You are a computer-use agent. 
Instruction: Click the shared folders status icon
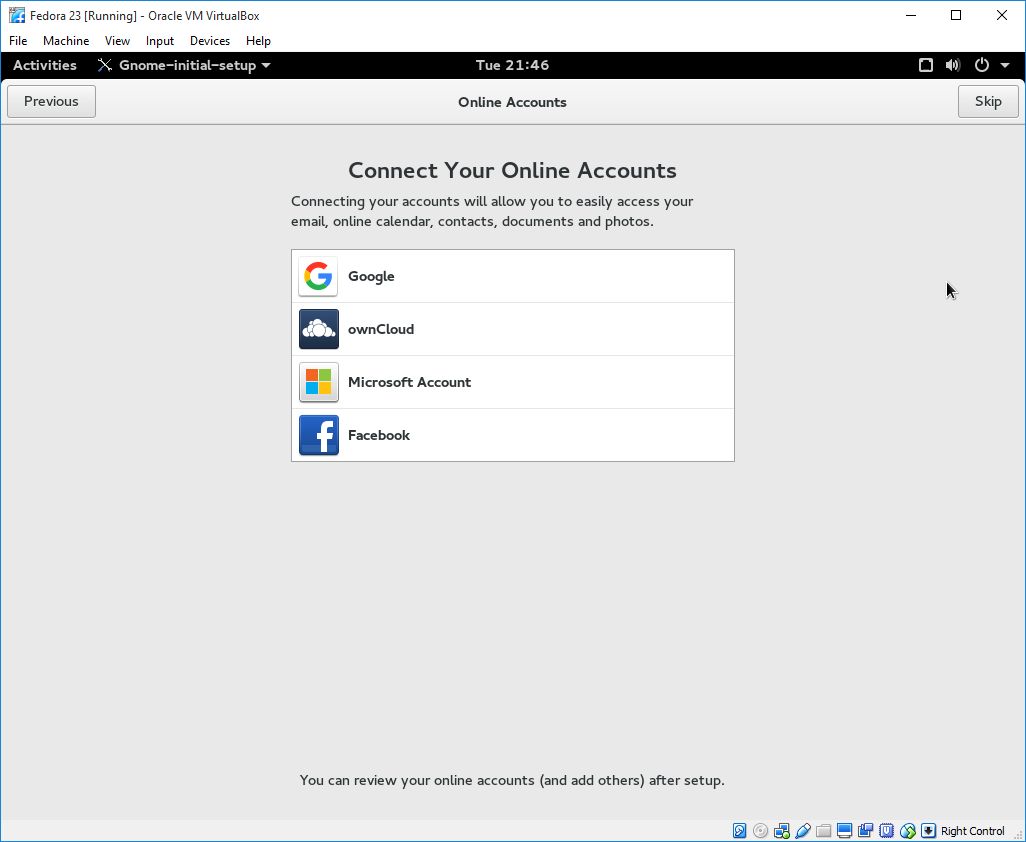tap(824, 831)
